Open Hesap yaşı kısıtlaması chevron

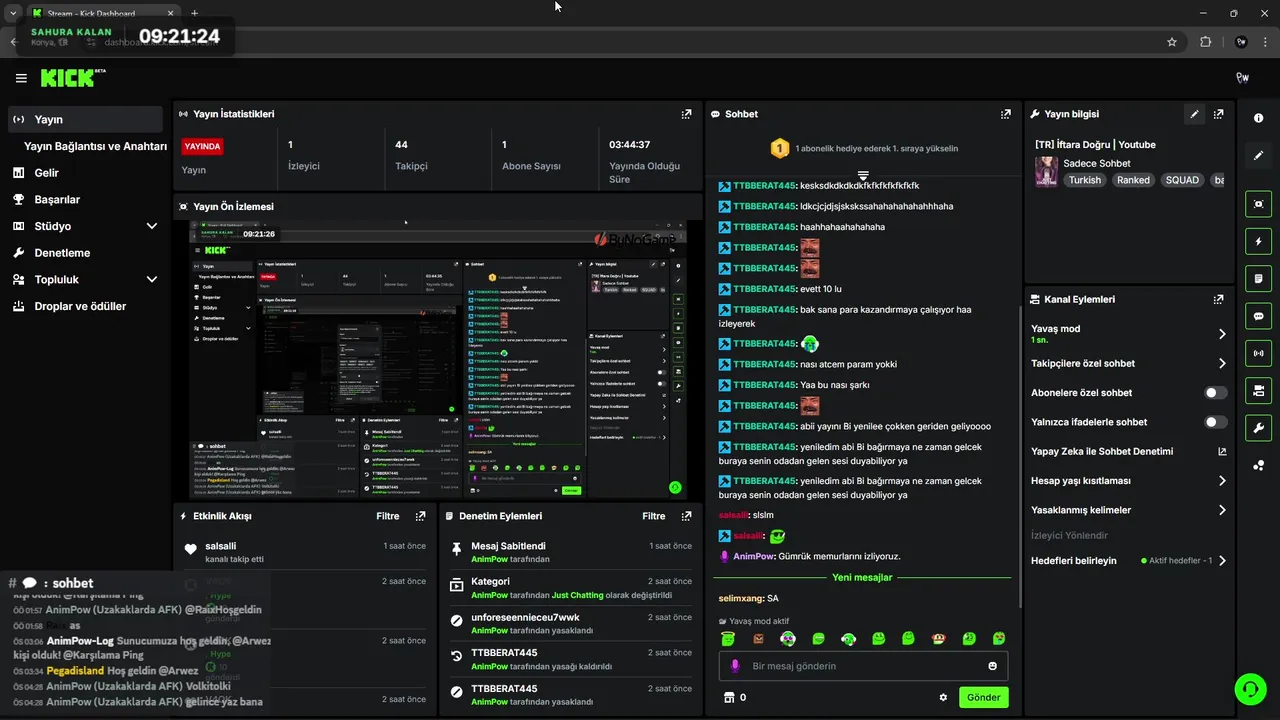pyautogui.click(x=1222, y=481)
